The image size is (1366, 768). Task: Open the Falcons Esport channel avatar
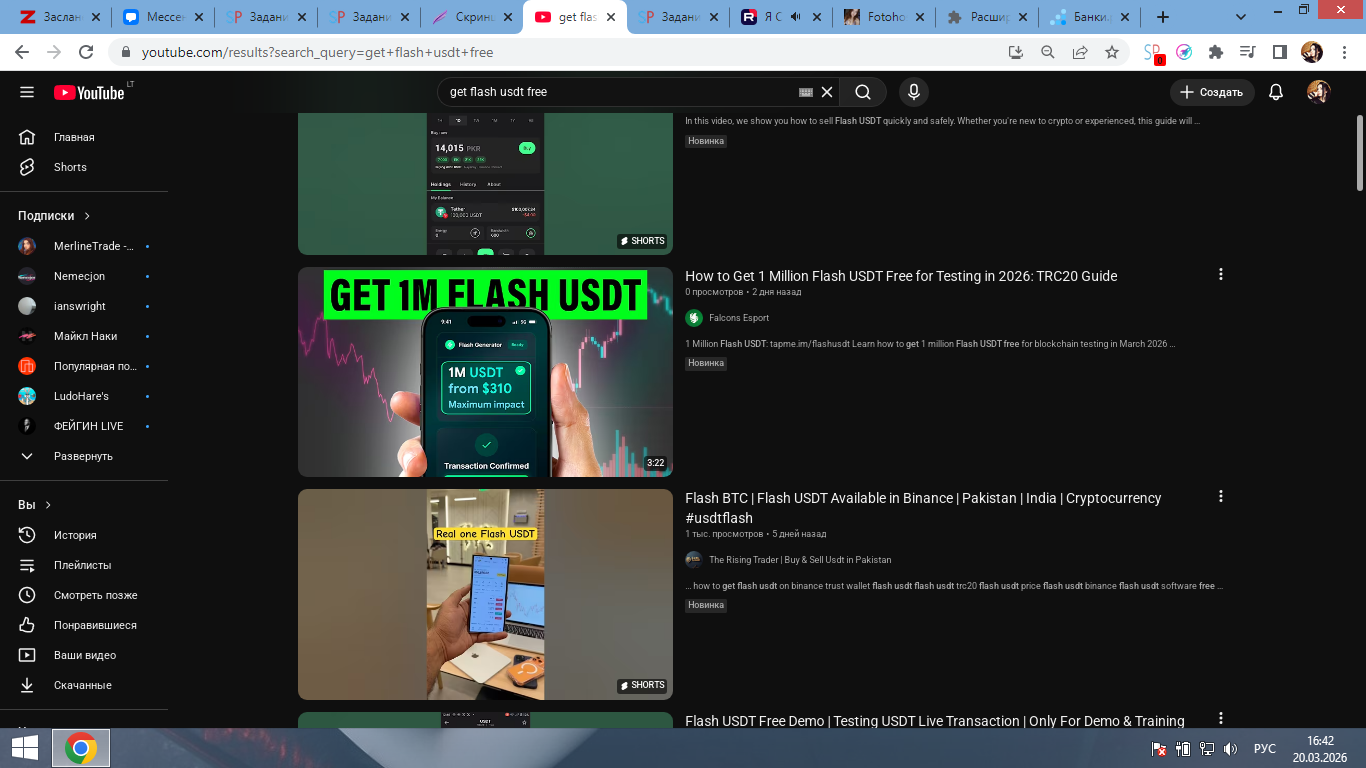click(x=694, y=318)
